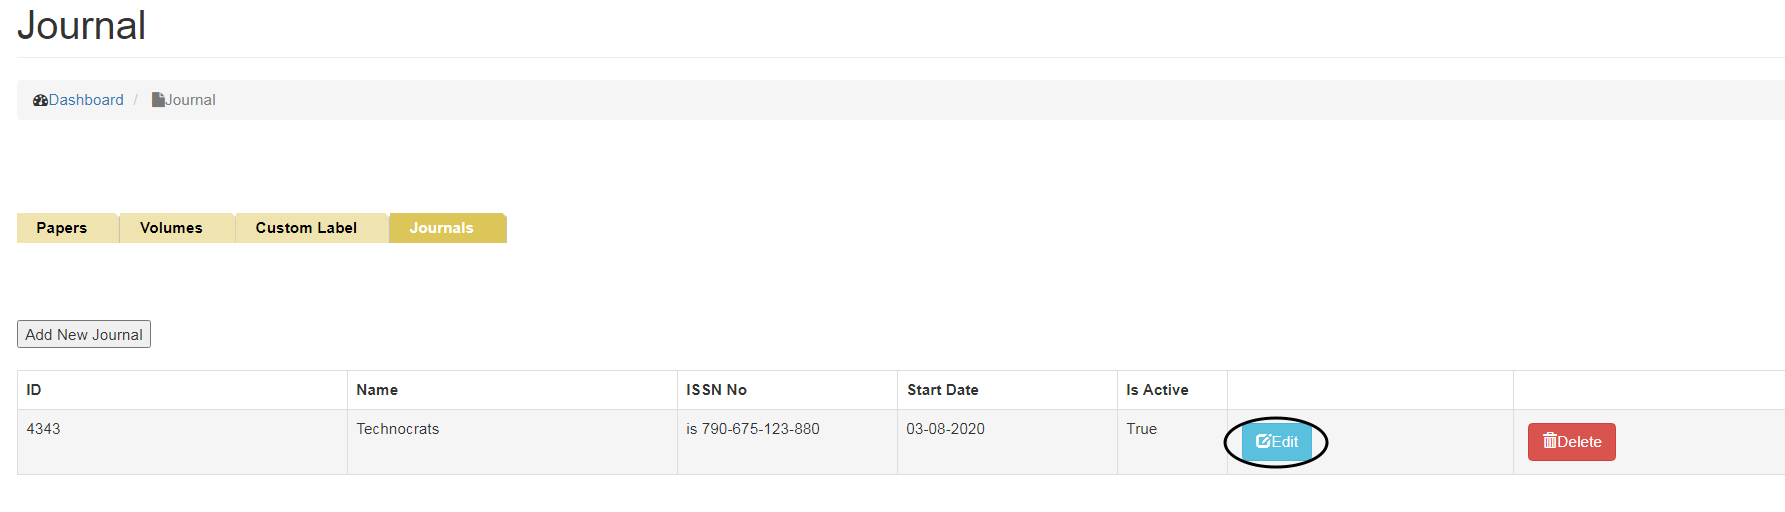Click the ISSN value 790-675-123-880

[760, 429]
